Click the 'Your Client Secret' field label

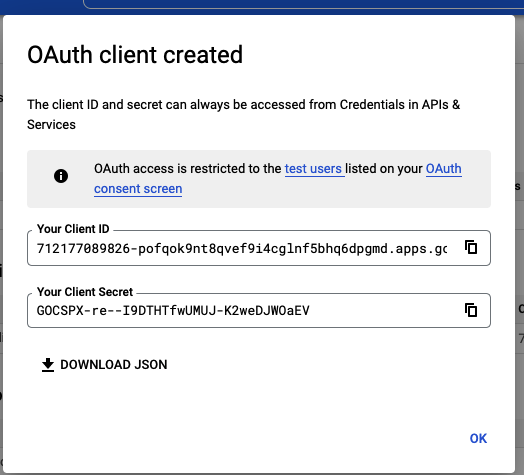(x=85, y=292)
